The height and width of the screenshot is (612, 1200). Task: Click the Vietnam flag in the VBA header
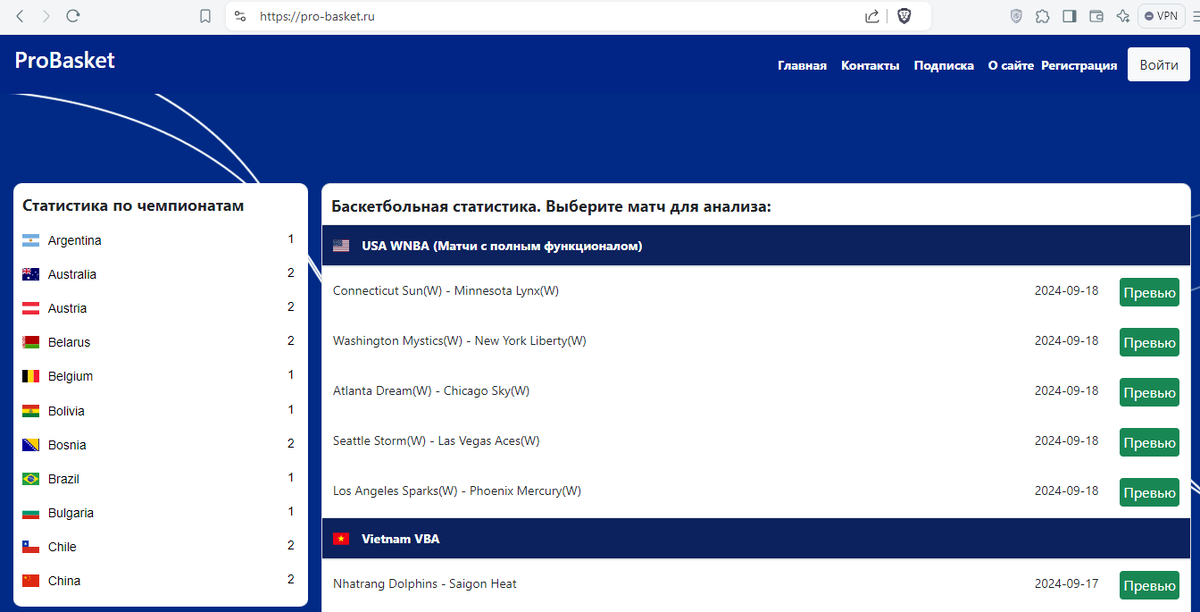(x=341, y=539)
